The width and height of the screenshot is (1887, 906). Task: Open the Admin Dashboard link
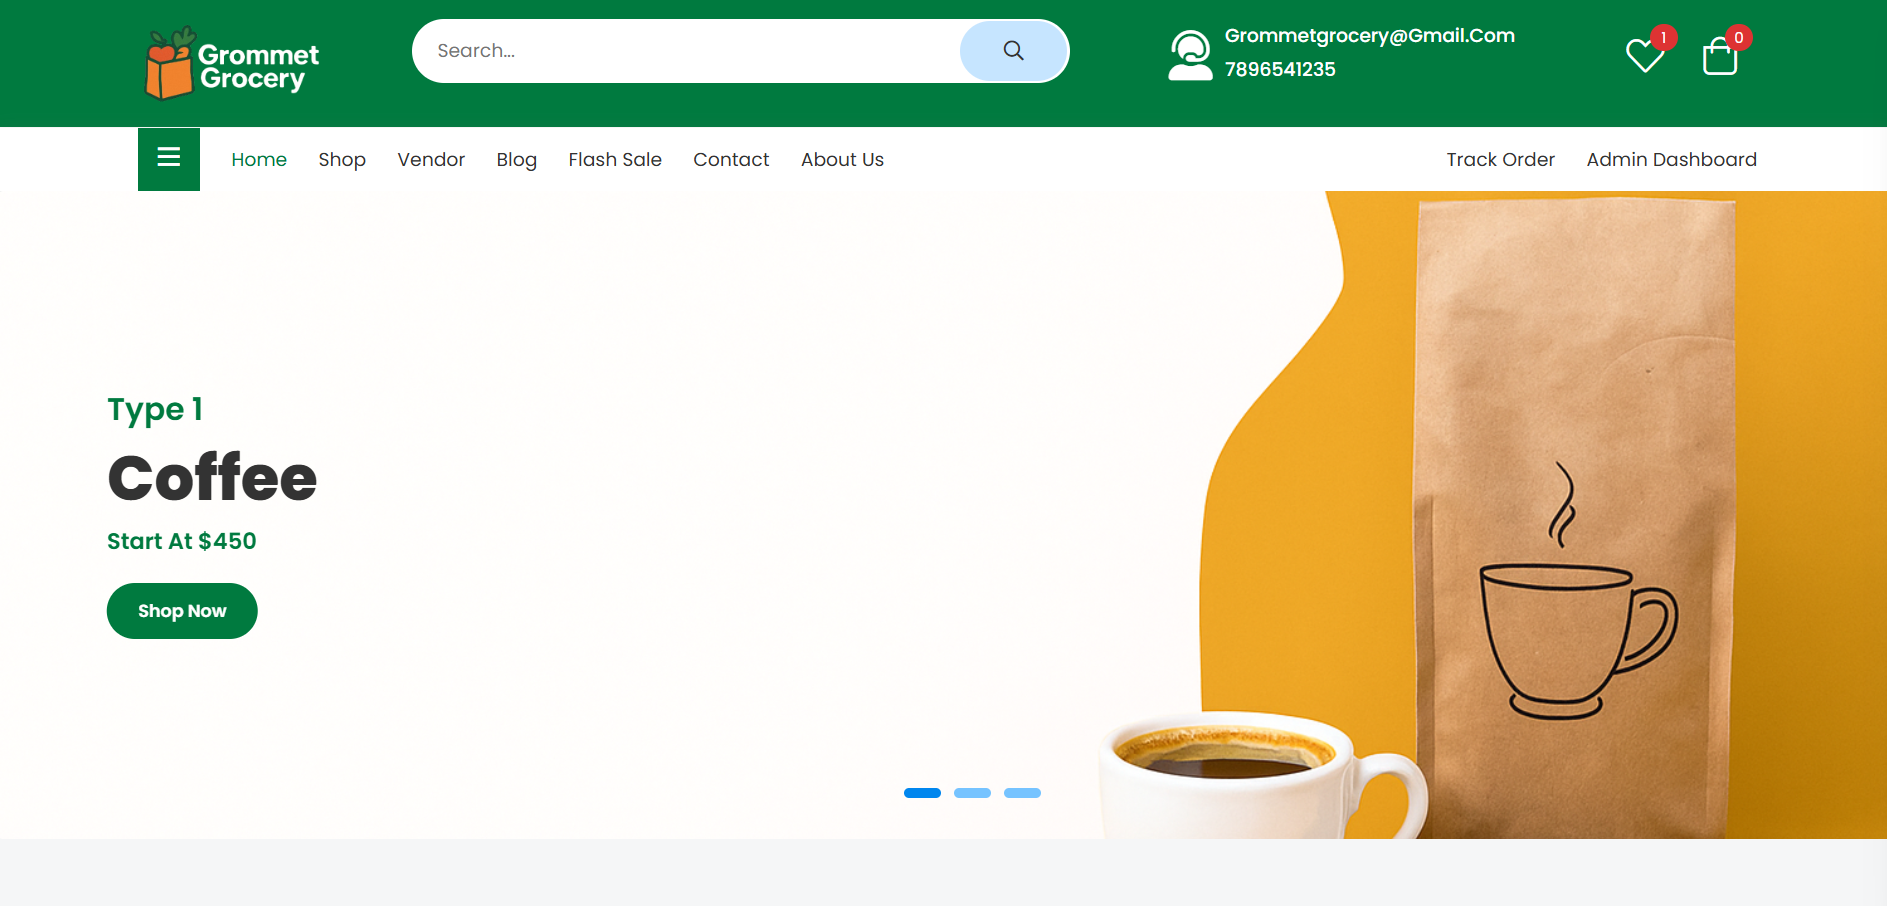click(1671, 160)
